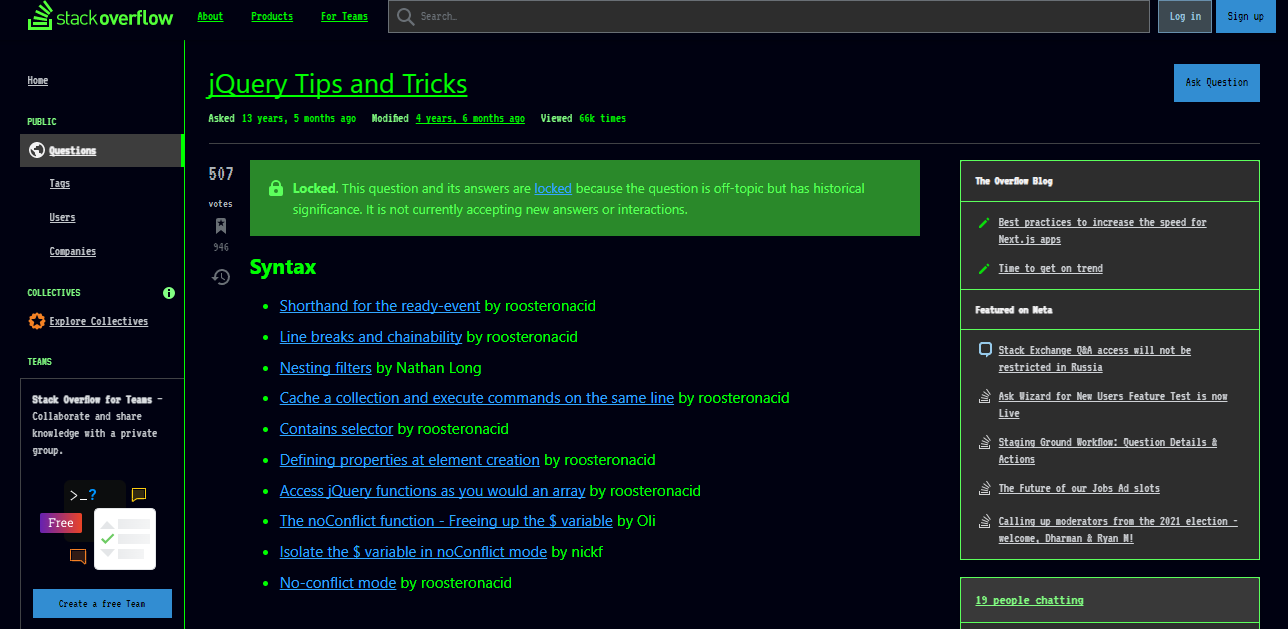
Task: Click pencil icon next to Time to get on trend
Action: pos(985,268)
